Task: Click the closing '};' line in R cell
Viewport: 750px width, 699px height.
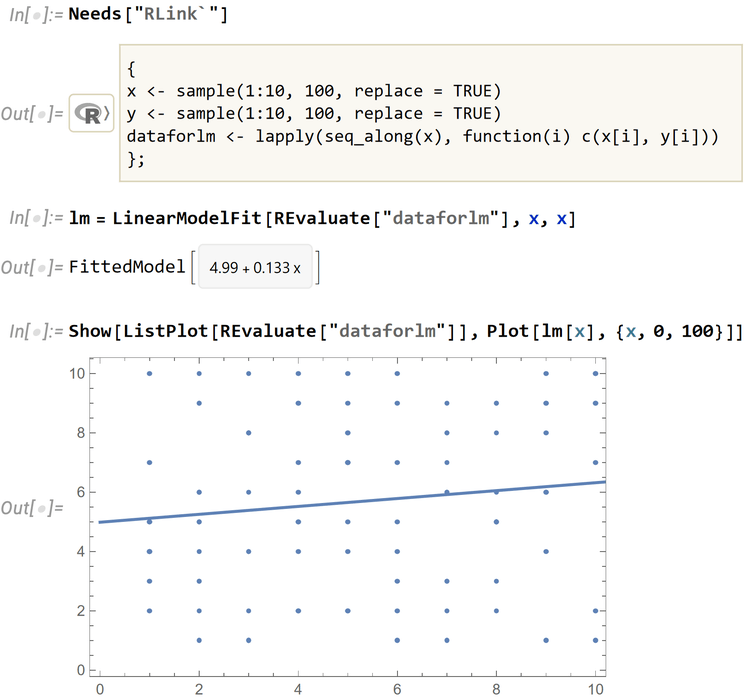Action: [x=135, y=159]
